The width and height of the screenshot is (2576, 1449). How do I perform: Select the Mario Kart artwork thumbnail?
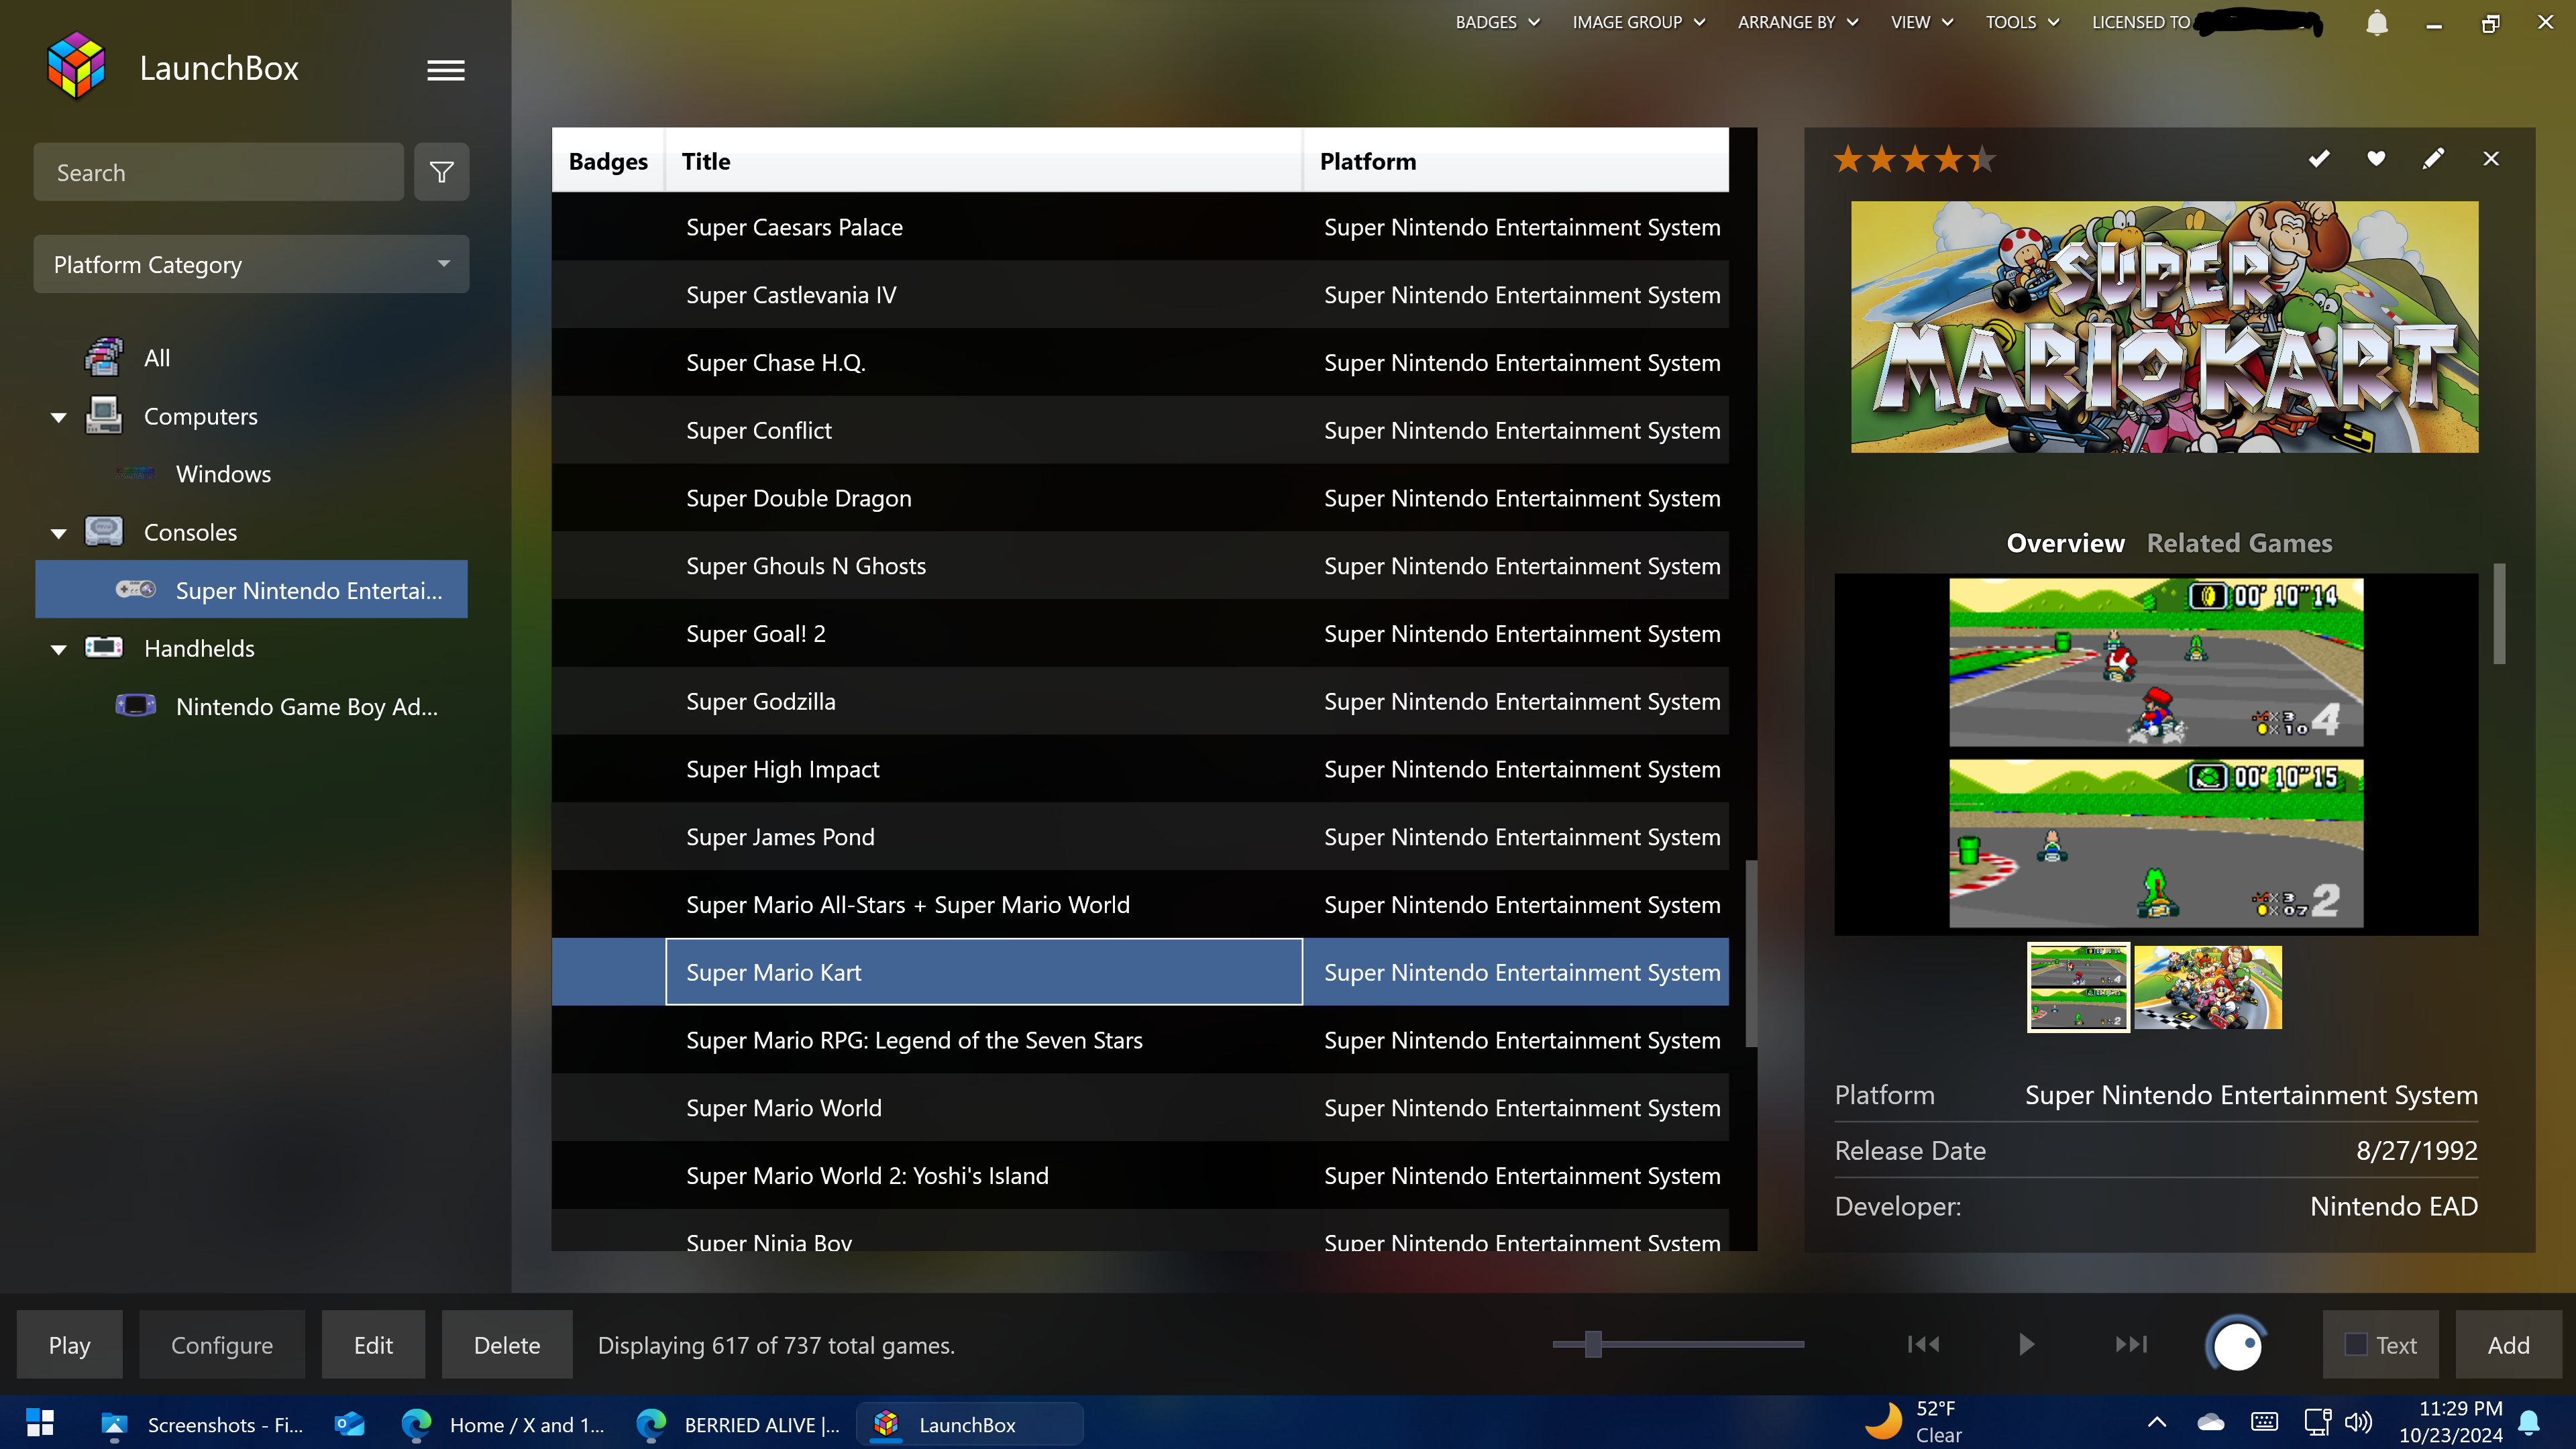(2207, 986)
